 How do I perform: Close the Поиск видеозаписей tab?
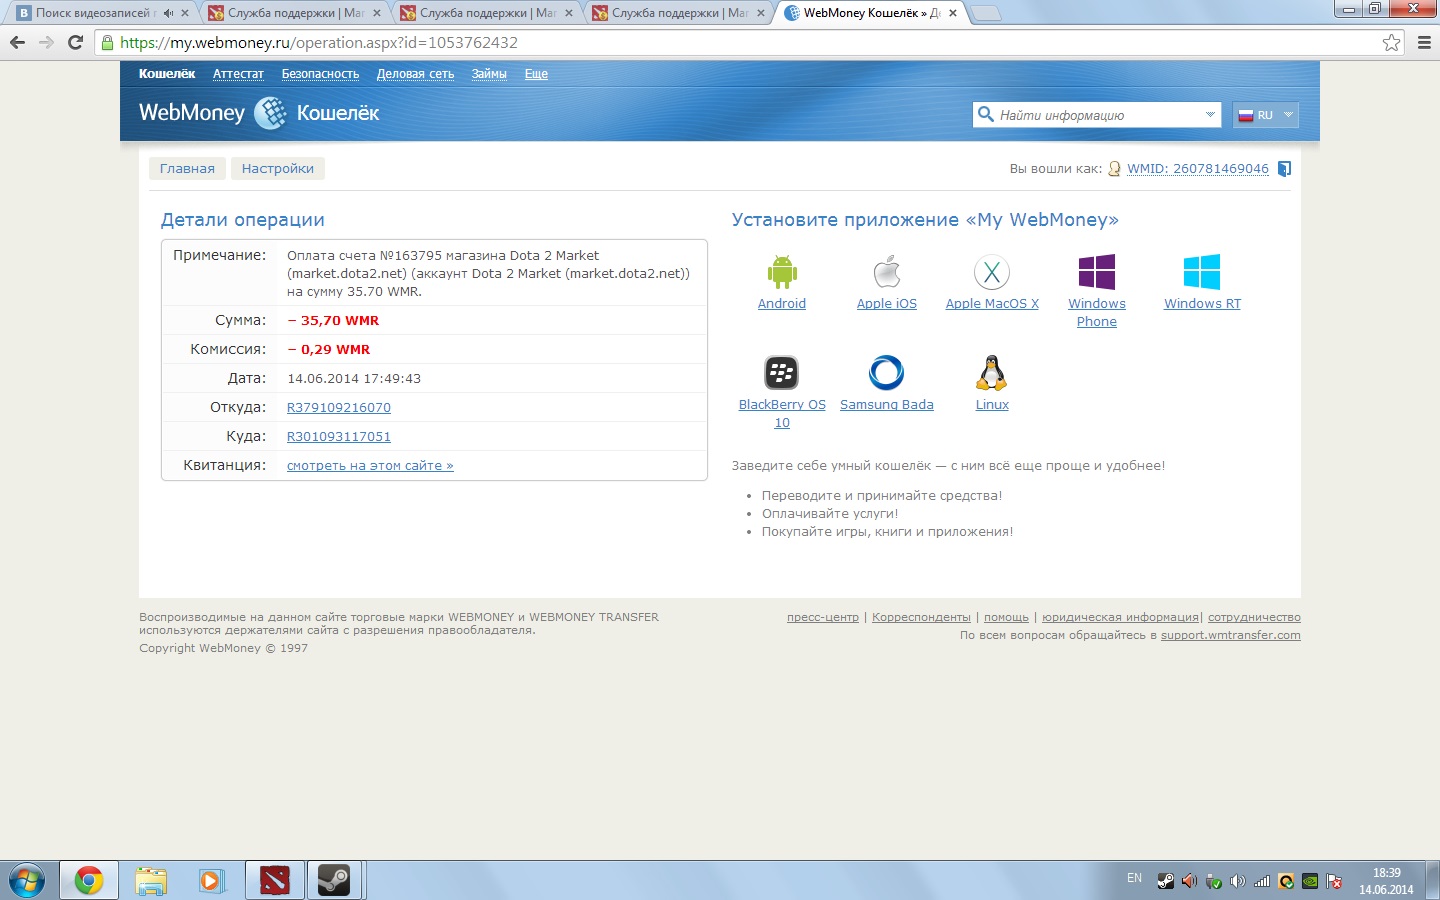(185, 13)
